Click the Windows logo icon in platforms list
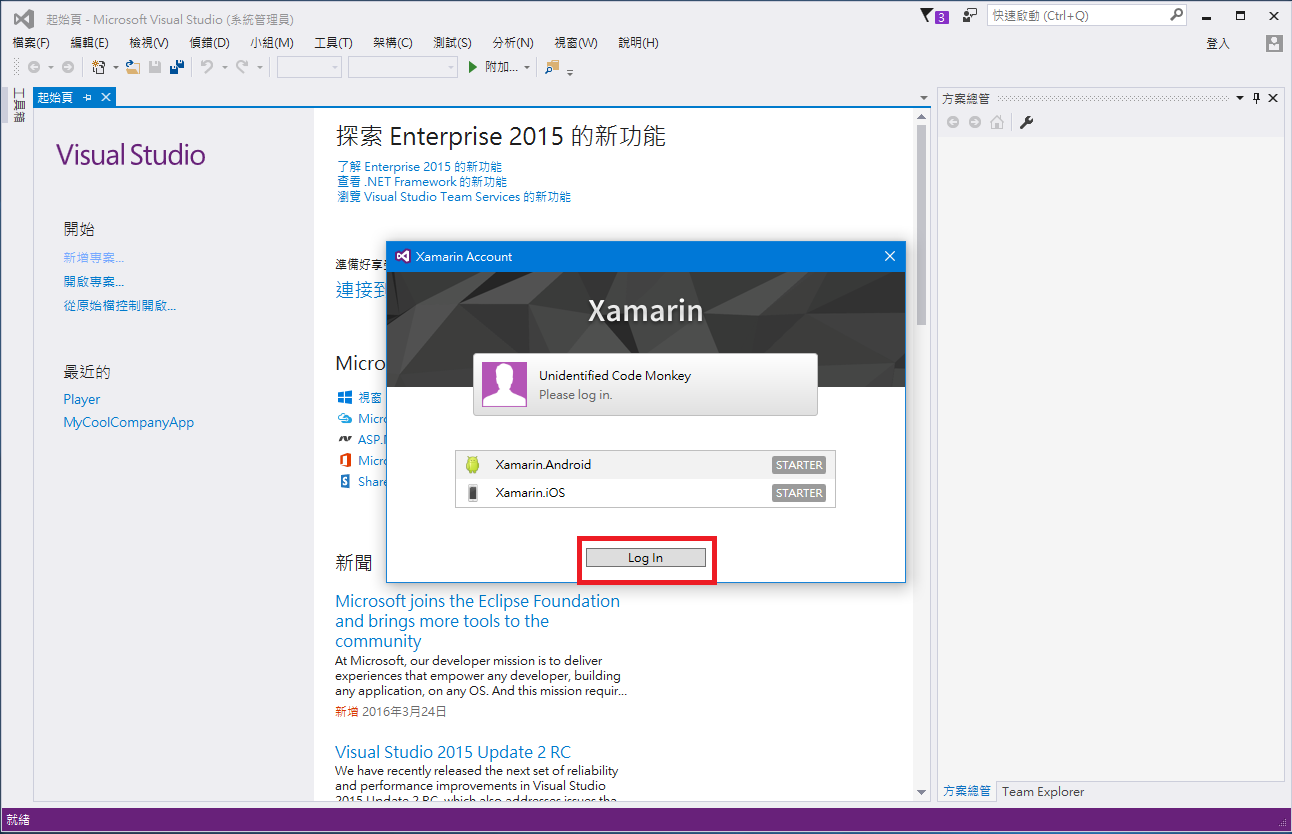 pyautogui.click(x=345, y=397)
